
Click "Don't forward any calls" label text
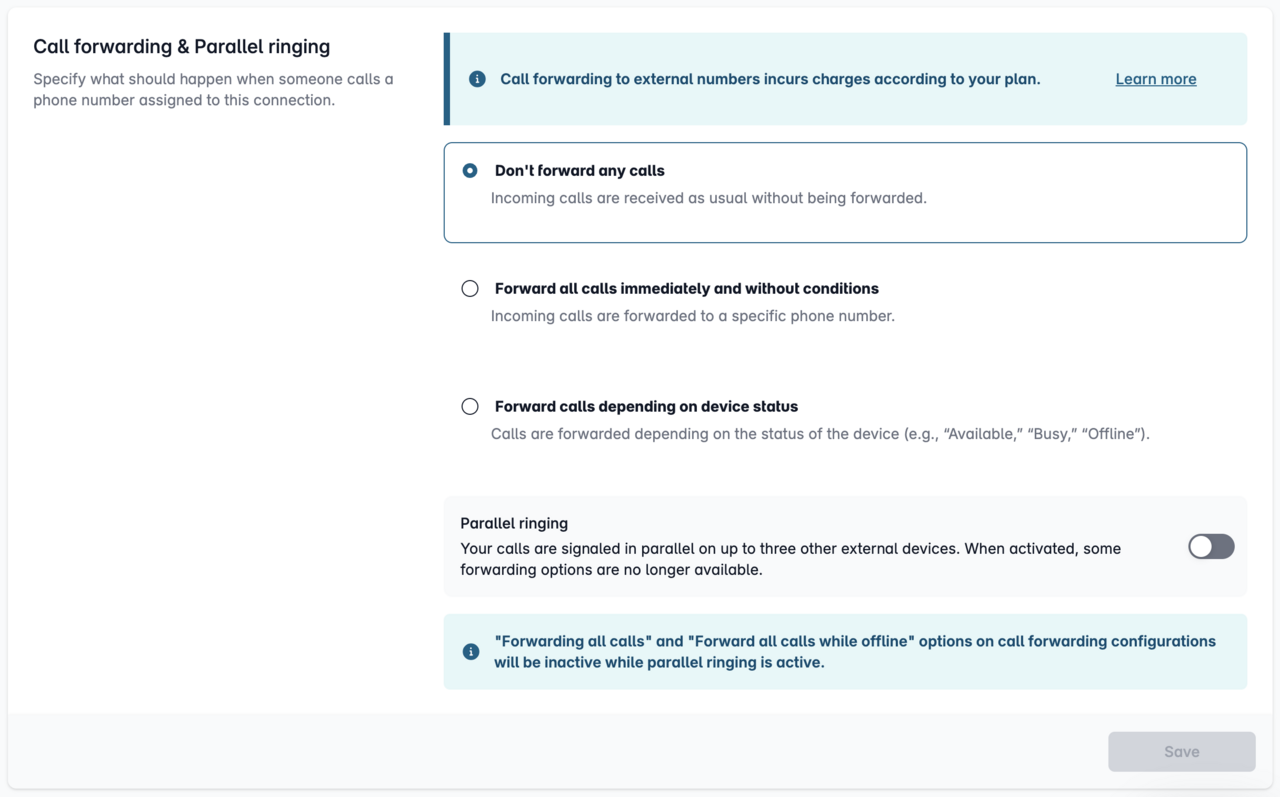[580, 171]
